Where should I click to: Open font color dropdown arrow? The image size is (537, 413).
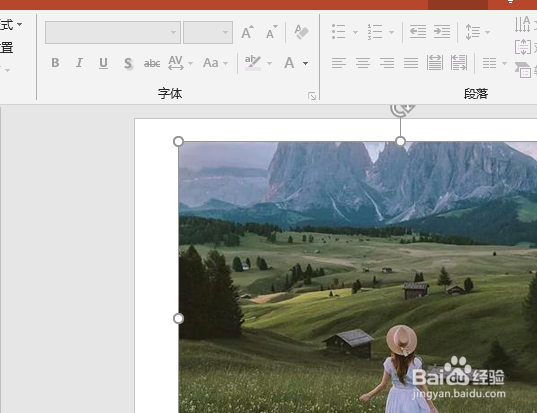305,63
